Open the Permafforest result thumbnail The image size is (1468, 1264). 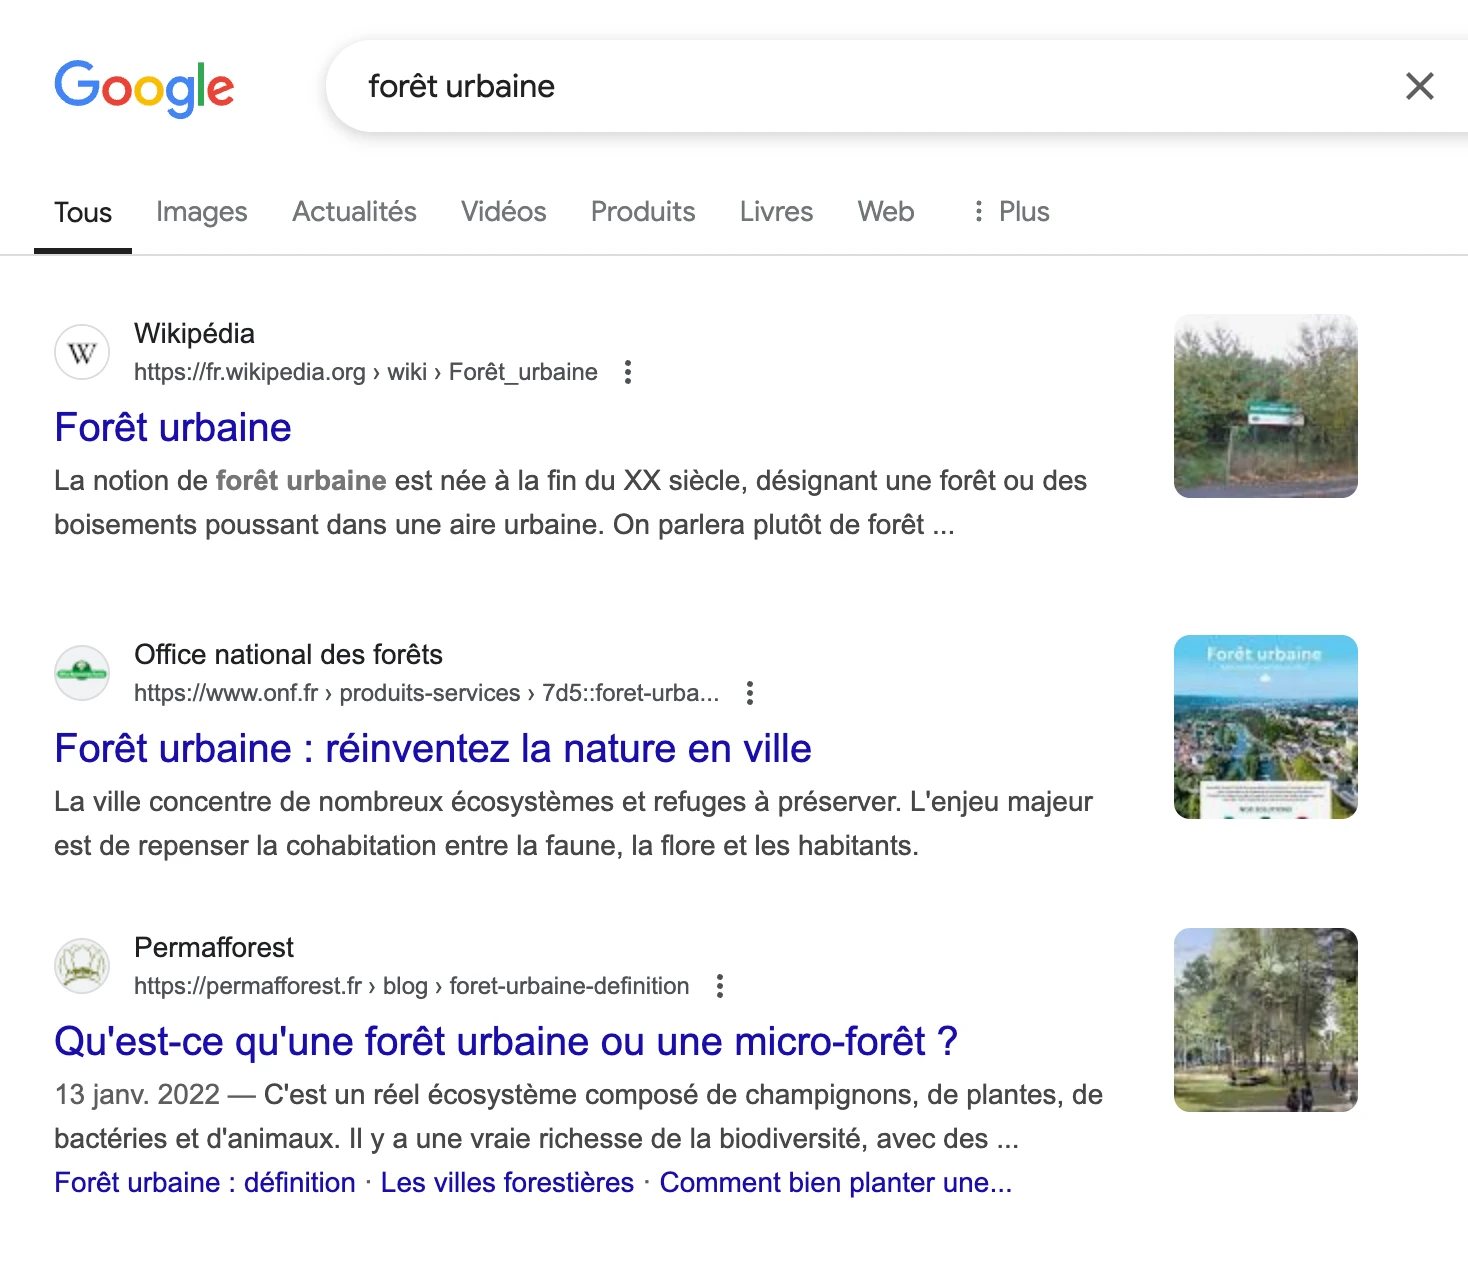tap(1266, 1020)
